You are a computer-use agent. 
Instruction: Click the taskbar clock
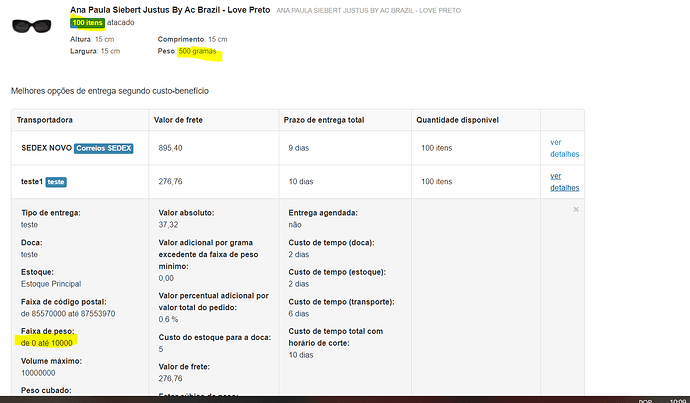[678, 401]
